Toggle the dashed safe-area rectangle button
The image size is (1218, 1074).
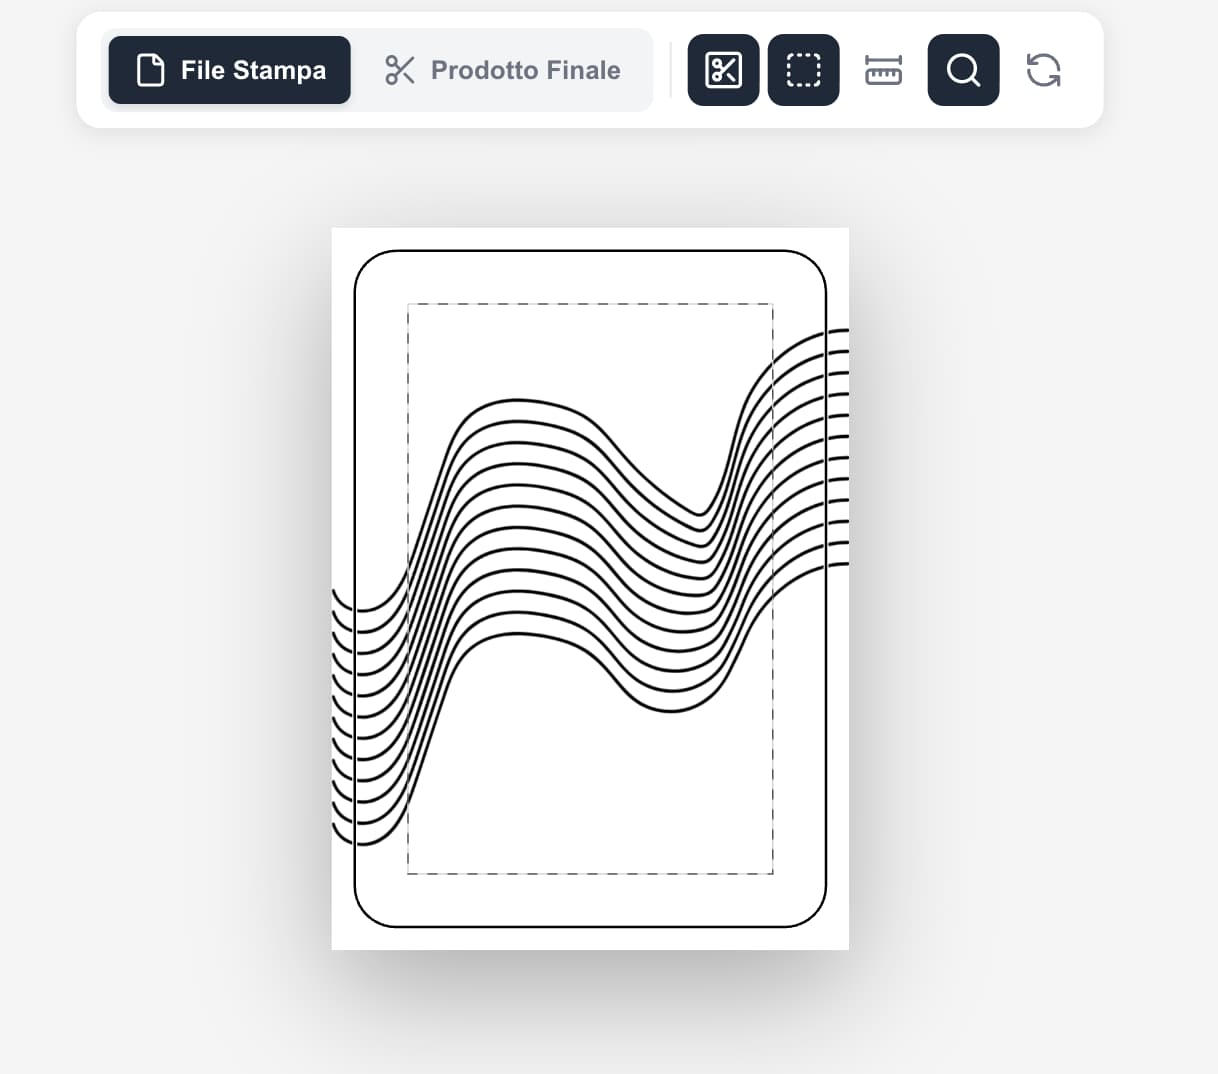coord(803,70)
